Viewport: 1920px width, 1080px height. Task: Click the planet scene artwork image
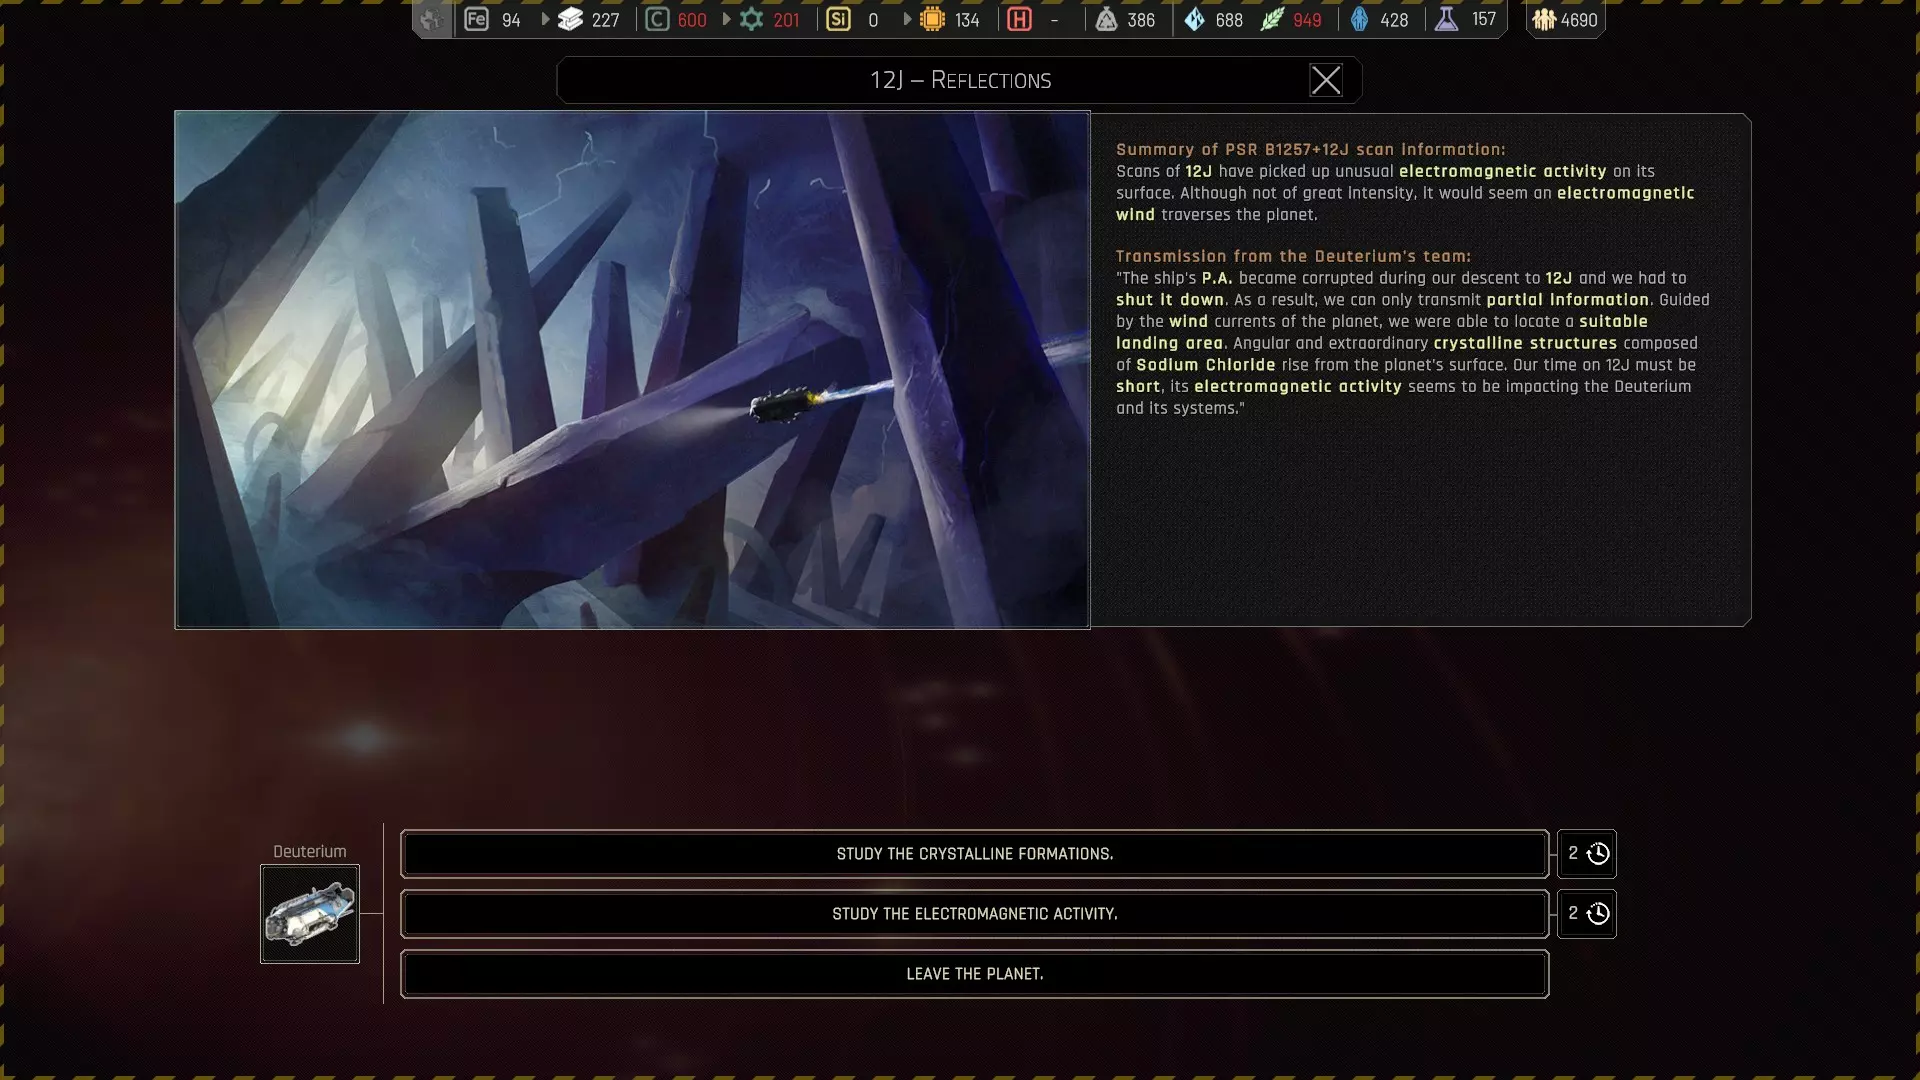632,370
